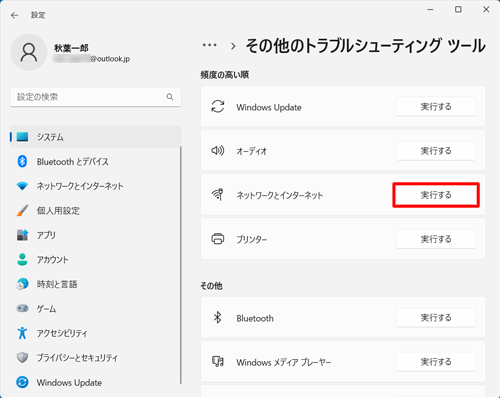Click the アプリ sidebar icon
This screenshot has height=398, width=500.
click(22, 235)
